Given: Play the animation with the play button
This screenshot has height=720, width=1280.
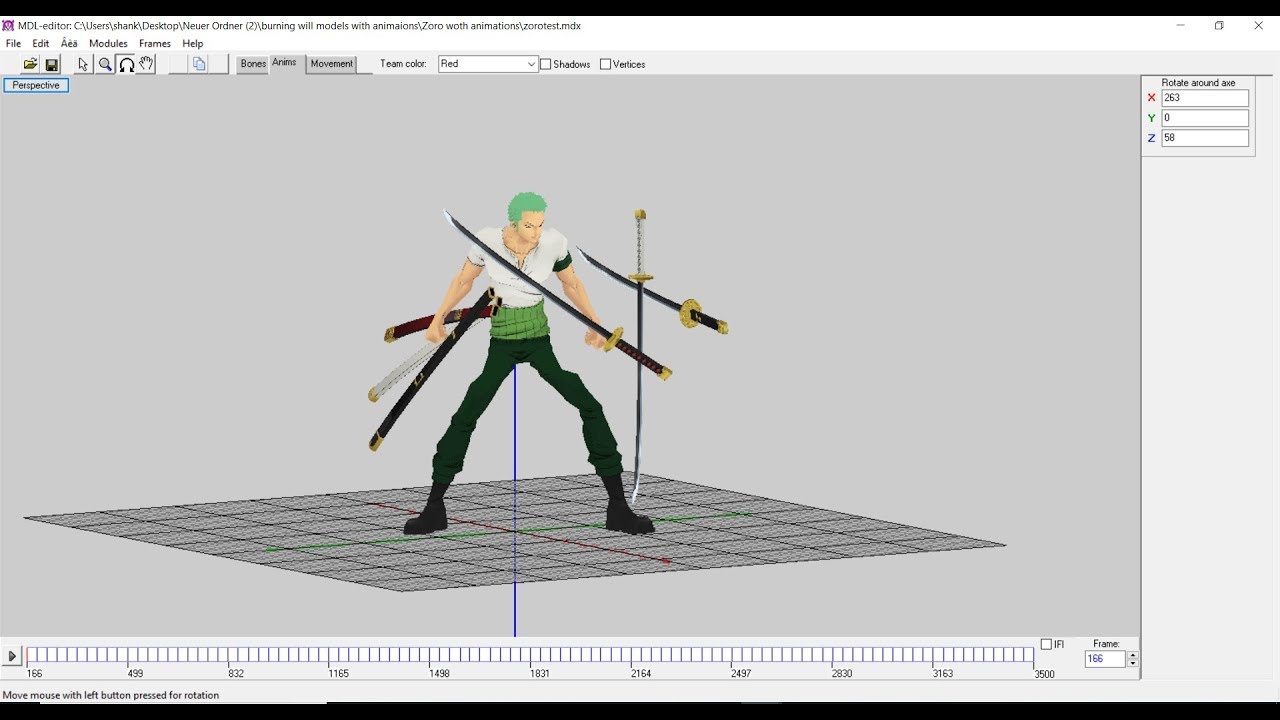Looking at the screenshot, I should [x=12, y=657].
